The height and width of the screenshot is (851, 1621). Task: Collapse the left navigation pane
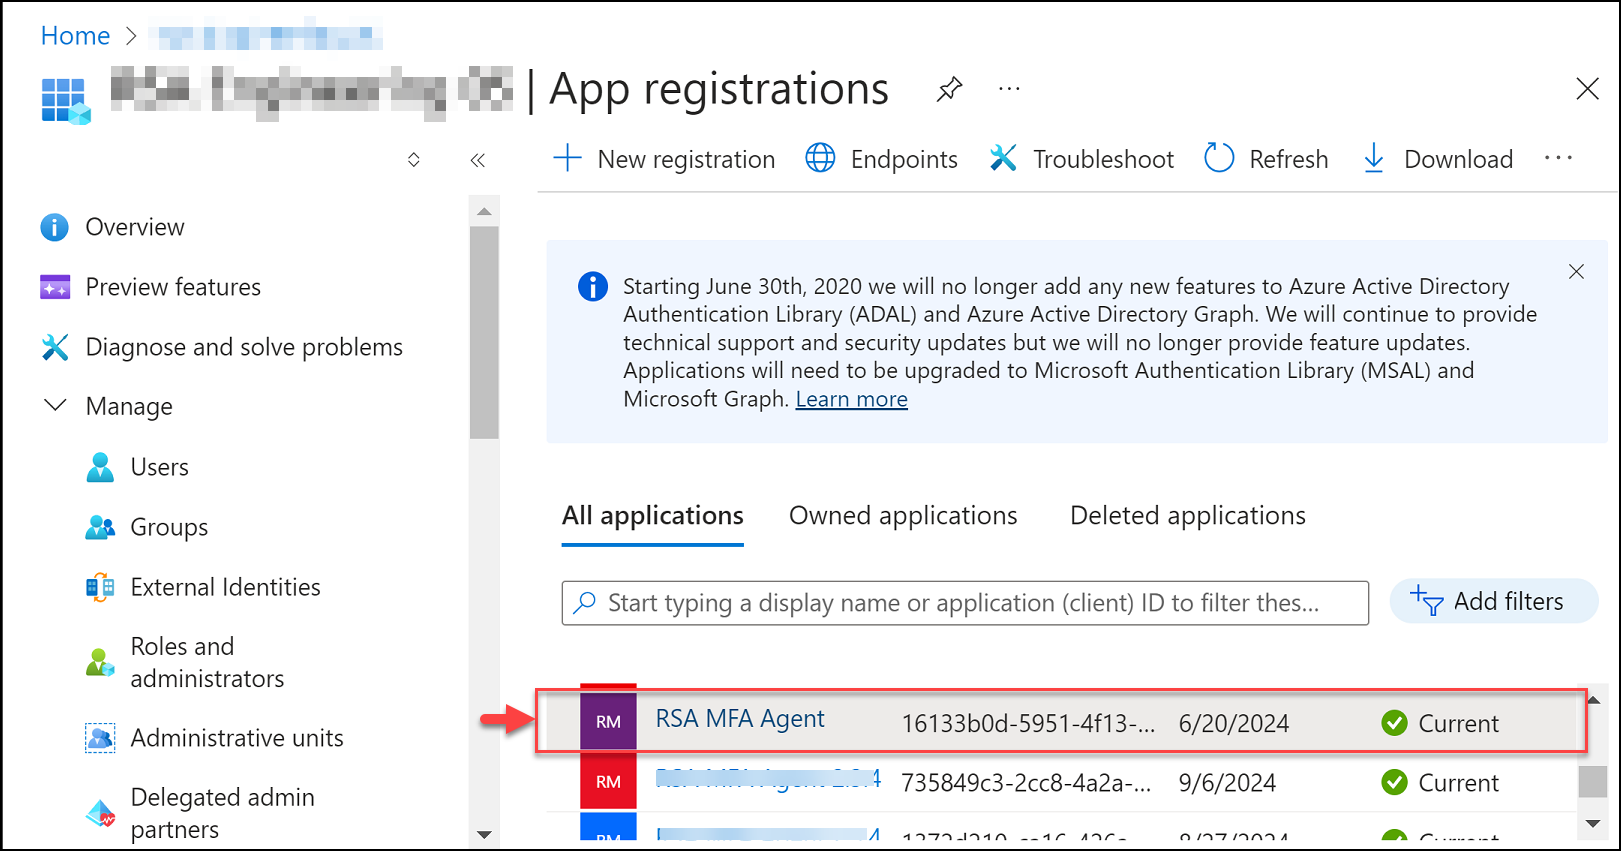point(478,160)
